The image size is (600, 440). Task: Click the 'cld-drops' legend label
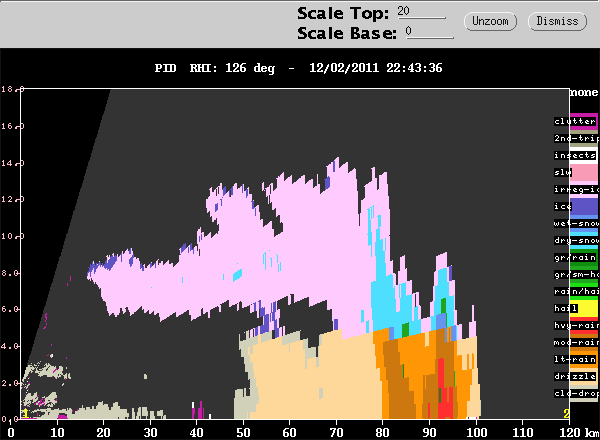[576, 393]
